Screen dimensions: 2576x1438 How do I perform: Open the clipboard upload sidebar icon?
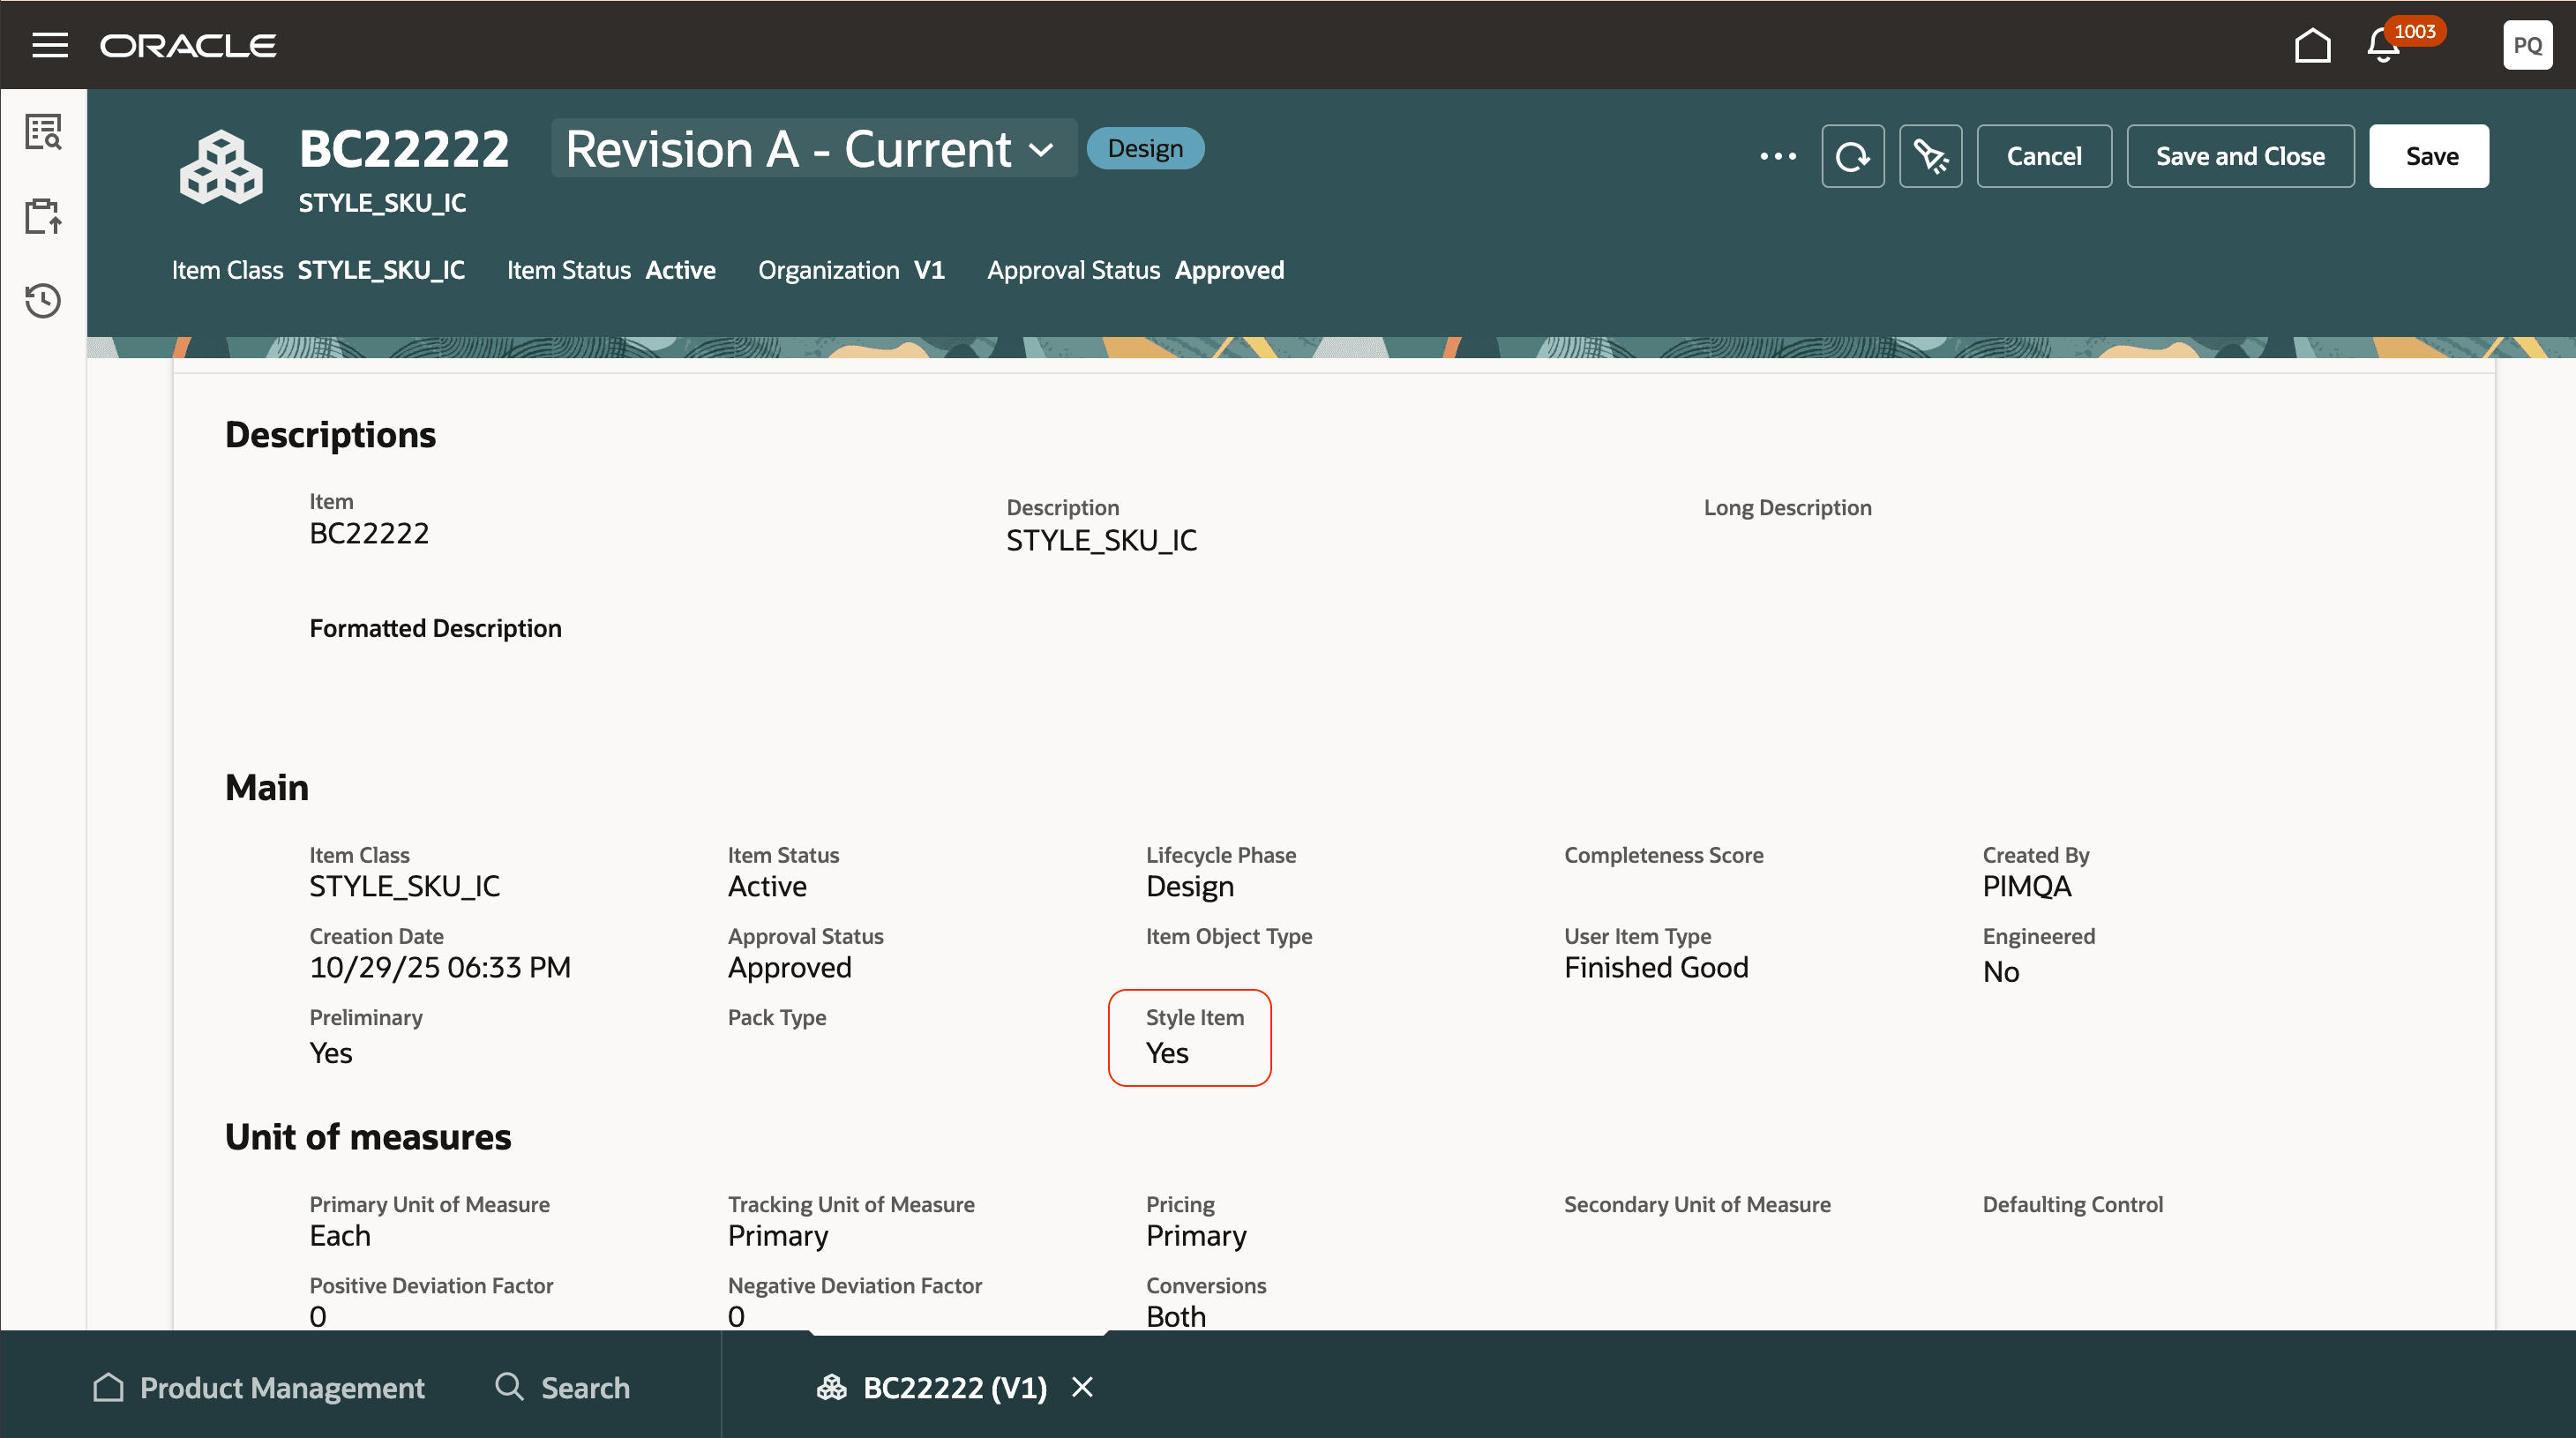pyautogui.click(x=44, y=215)
